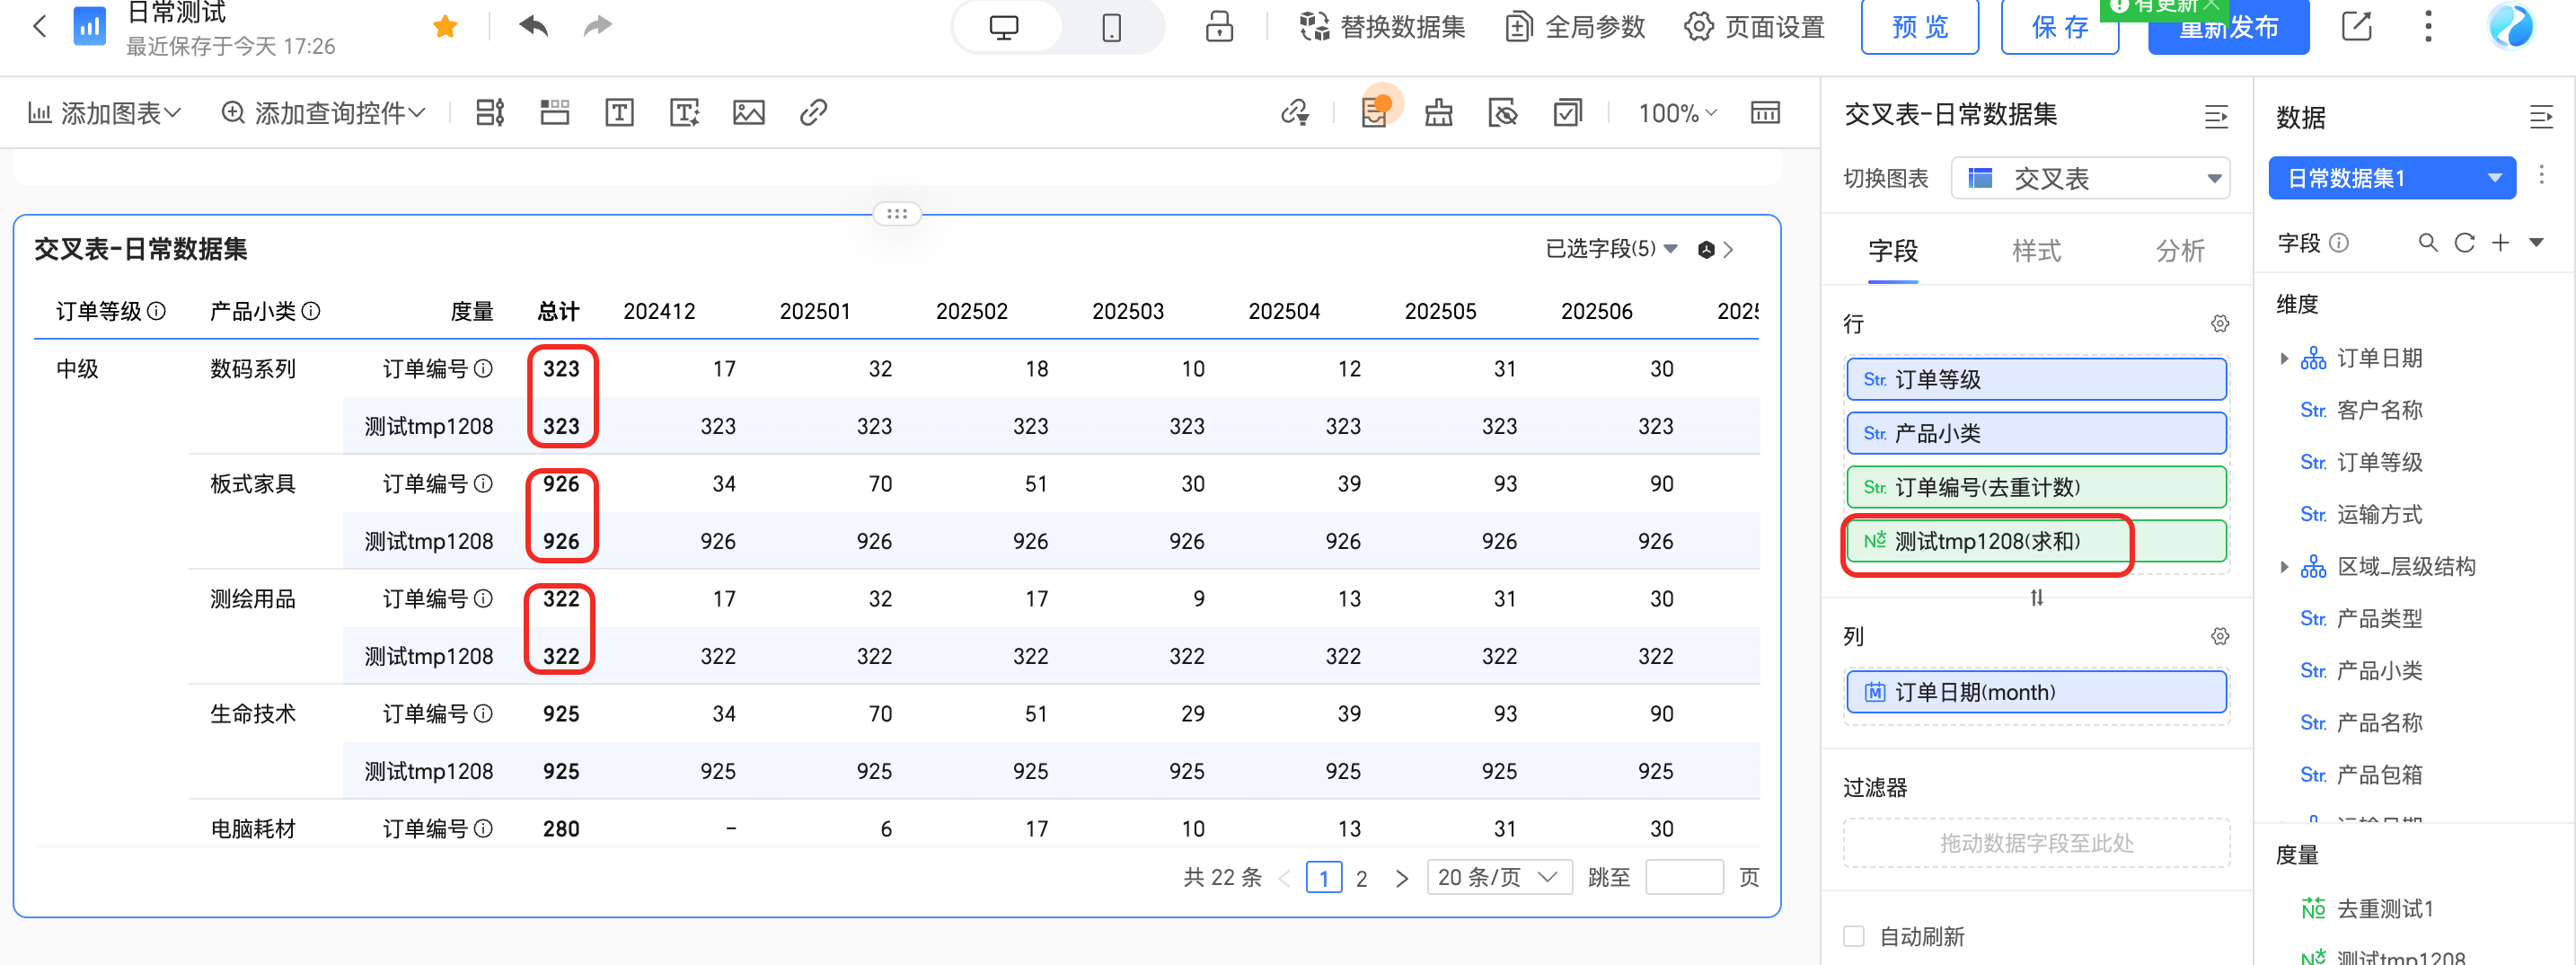Click the 跳至 page number input field

[1683, 877]
